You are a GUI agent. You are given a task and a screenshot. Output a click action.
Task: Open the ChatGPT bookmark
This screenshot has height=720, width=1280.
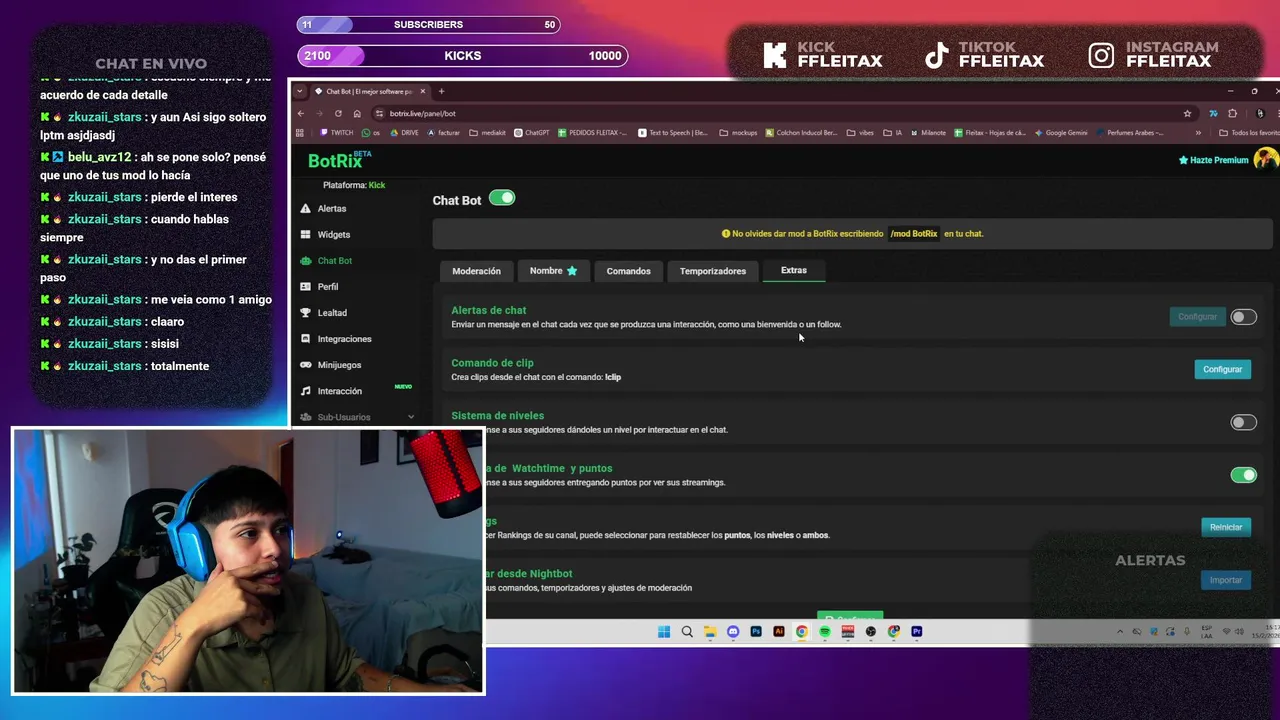pyautogui.click(x=531, y=132)
